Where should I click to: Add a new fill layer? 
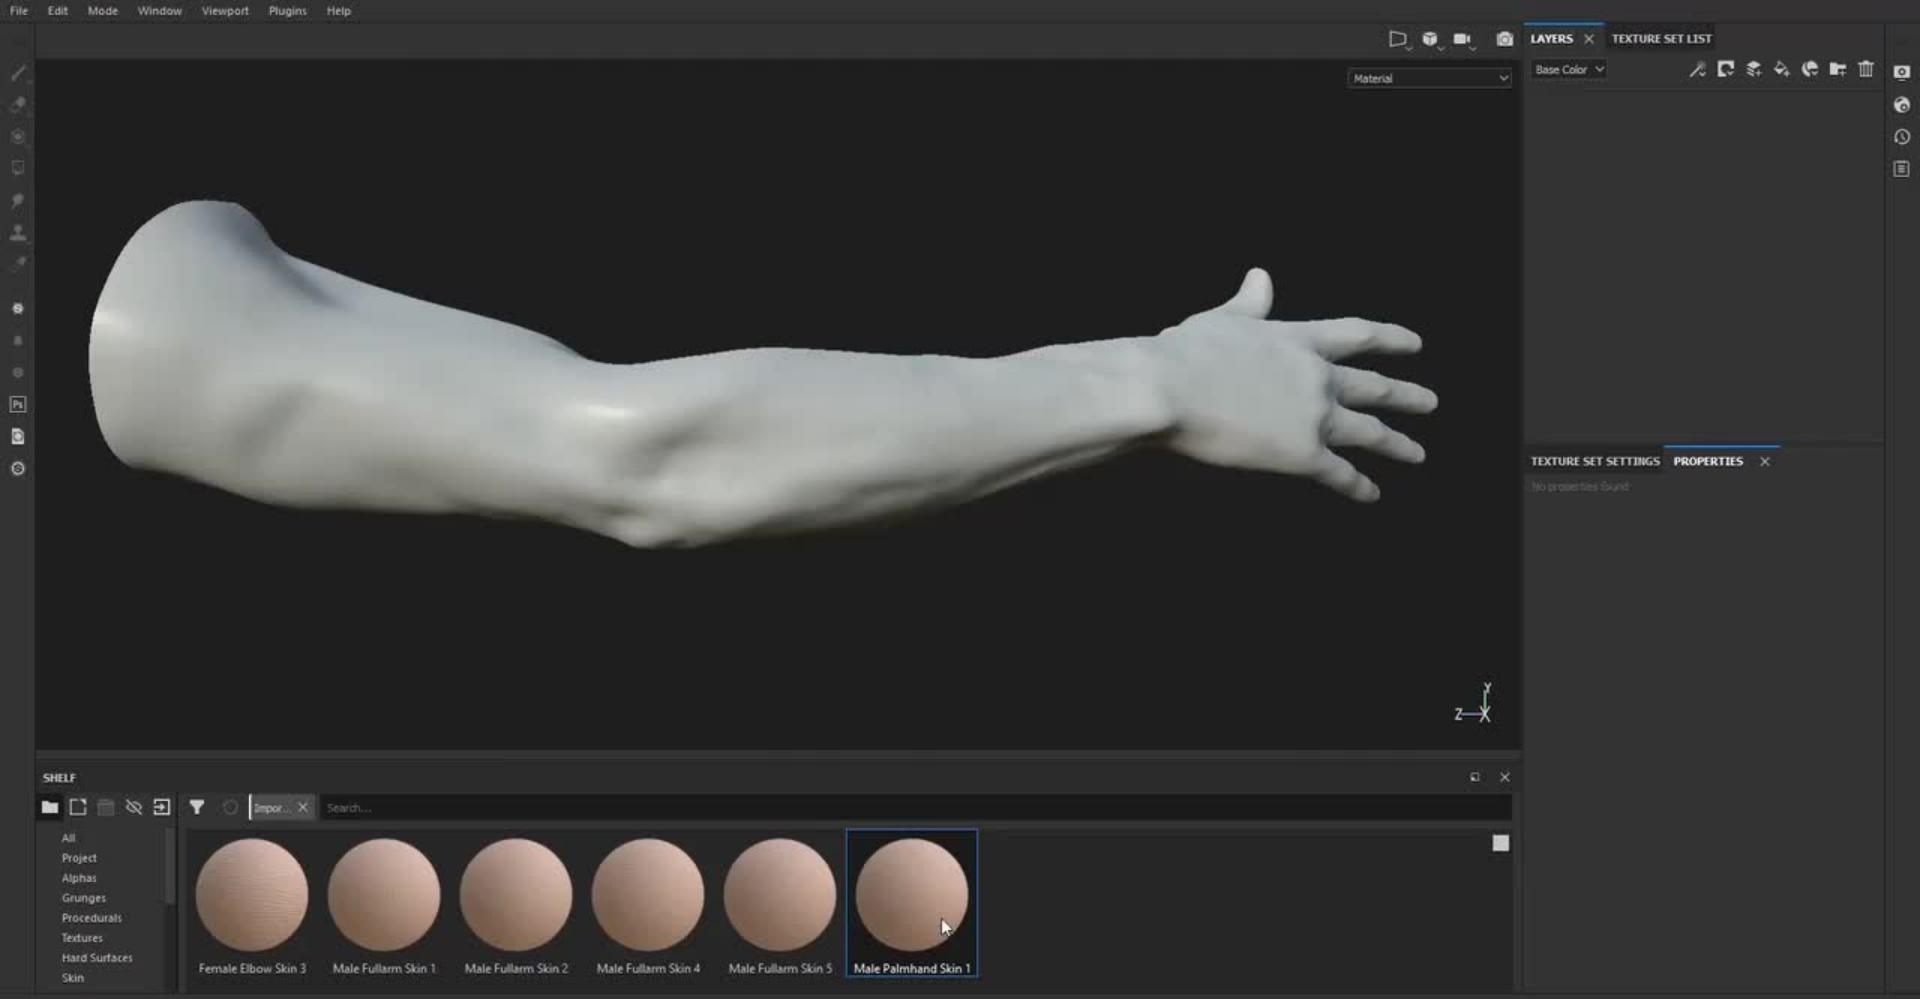(1781, 69)
